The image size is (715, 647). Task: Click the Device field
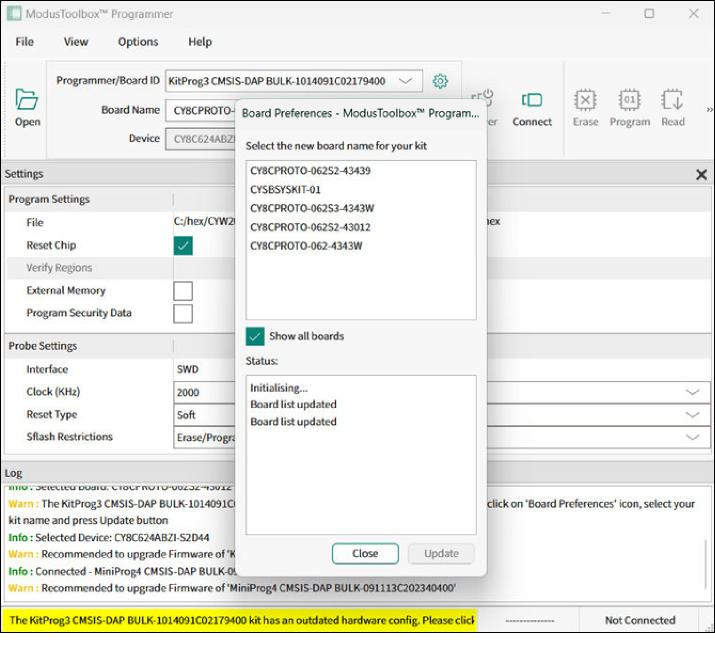point(201,139)
